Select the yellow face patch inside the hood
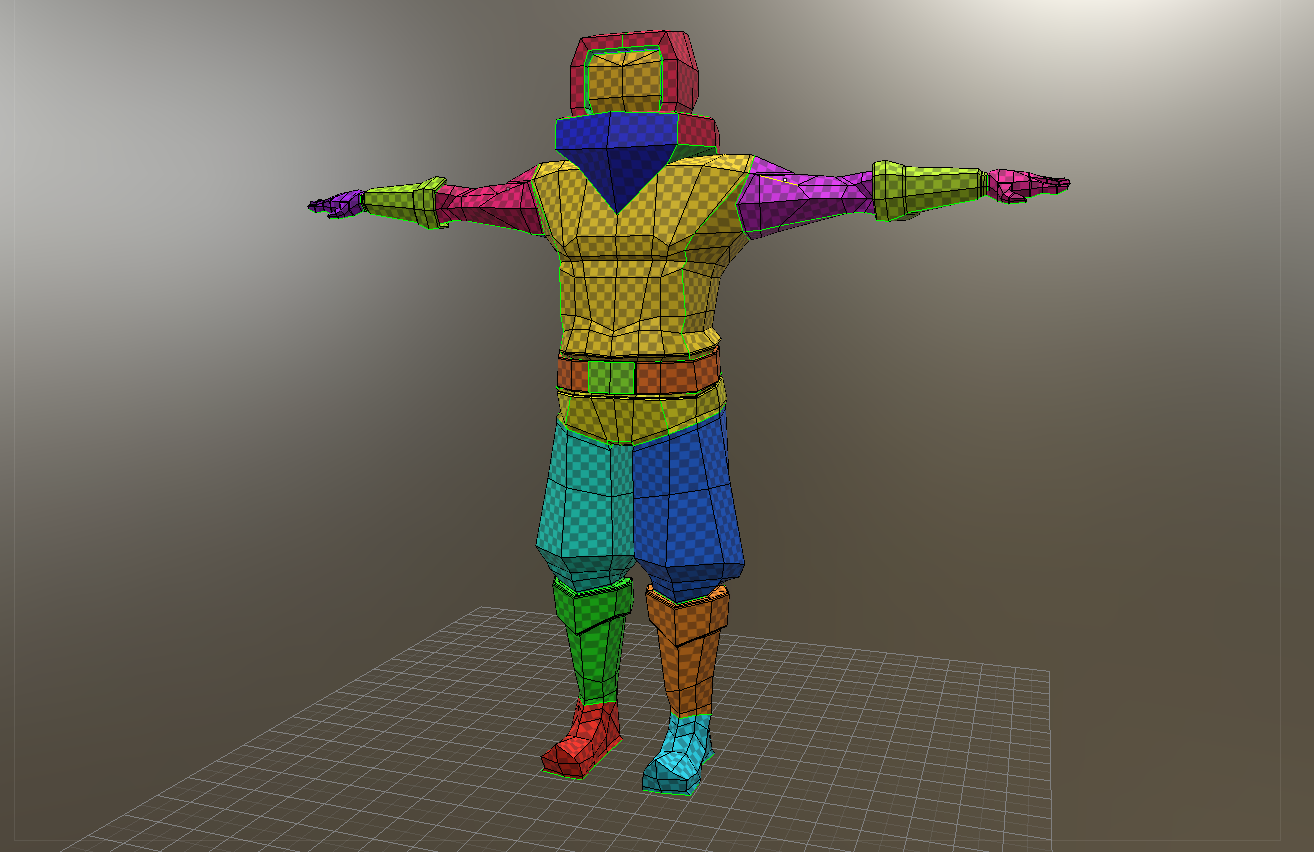 point(625,80)
